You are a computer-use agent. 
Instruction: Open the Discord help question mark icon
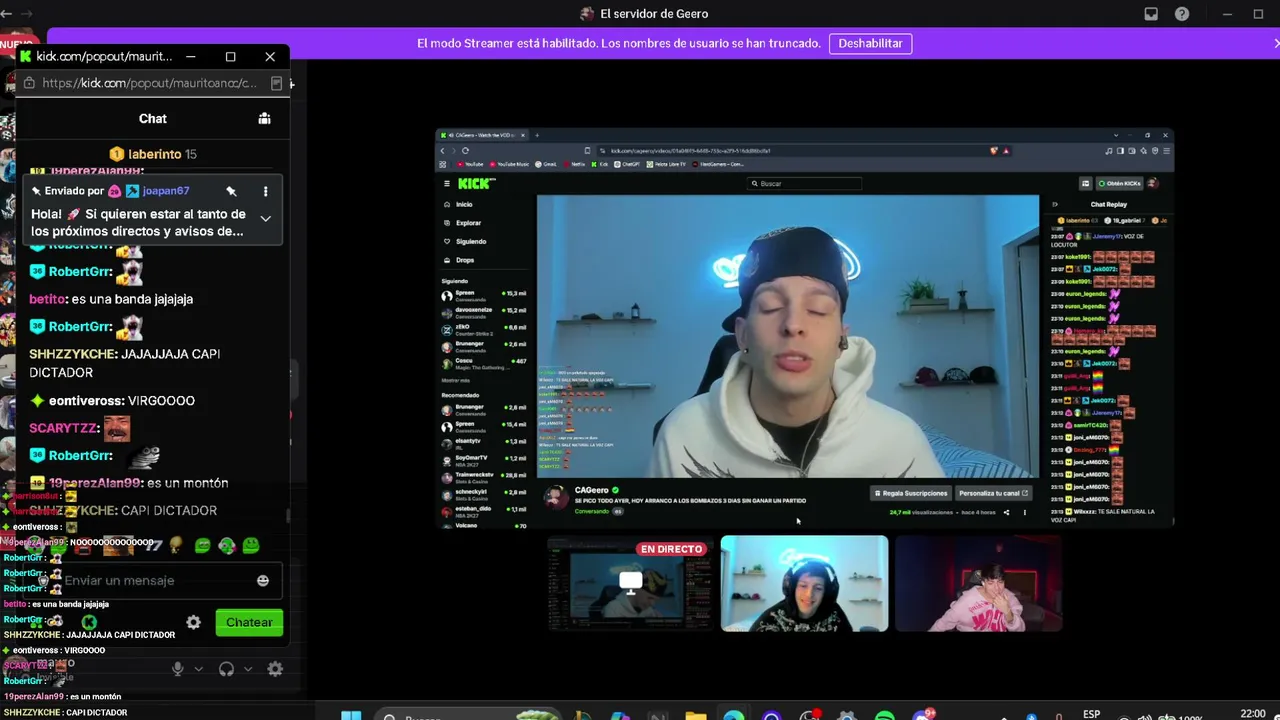[1182, 14]
